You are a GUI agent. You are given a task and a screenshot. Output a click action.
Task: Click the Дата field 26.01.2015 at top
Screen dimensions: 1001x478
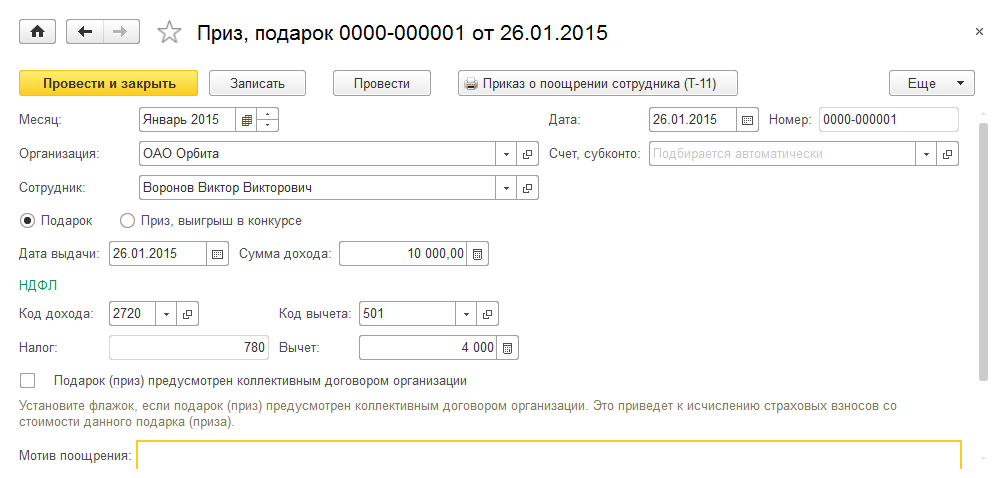point(693,119)
